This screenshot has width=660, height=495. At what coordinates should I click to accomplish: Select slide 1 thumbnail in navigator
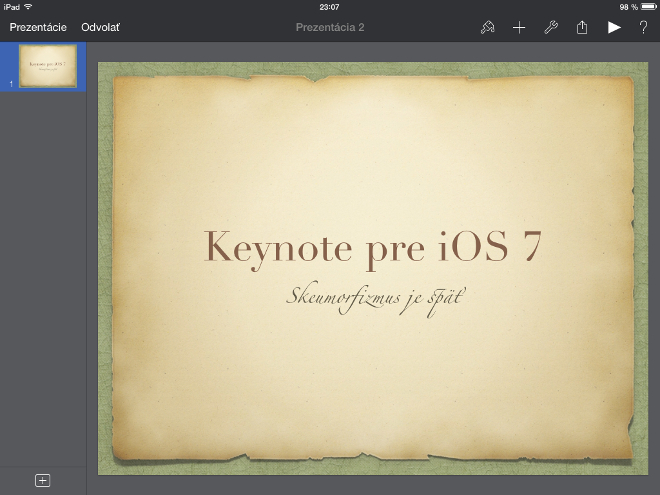pos(48,66)
